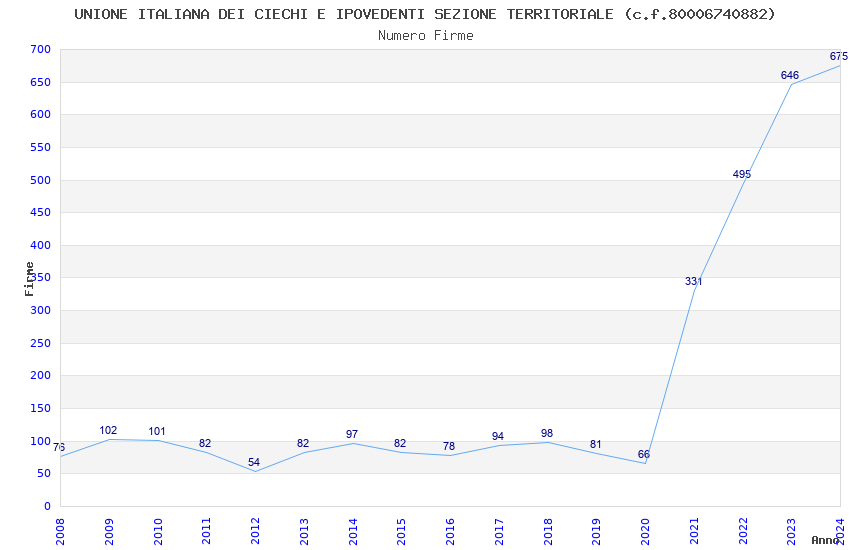Click data label 331 for 2021
This screenshot has width=850, height=550.
pyautogui.click(x=693, y=281)
